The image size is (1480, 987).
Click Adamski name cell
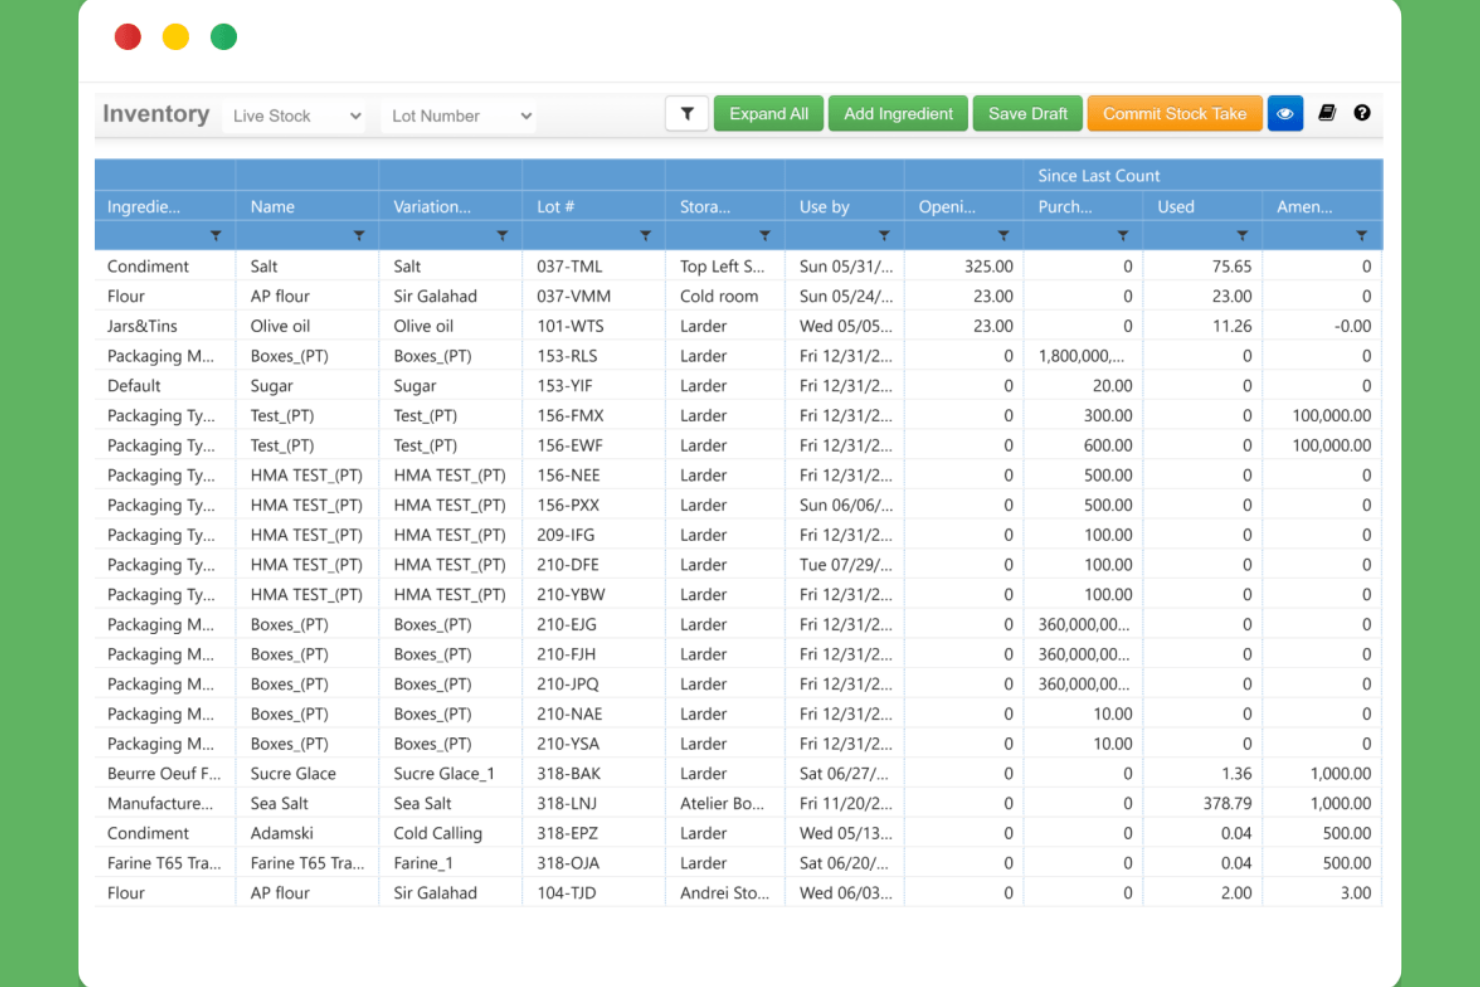307,833
